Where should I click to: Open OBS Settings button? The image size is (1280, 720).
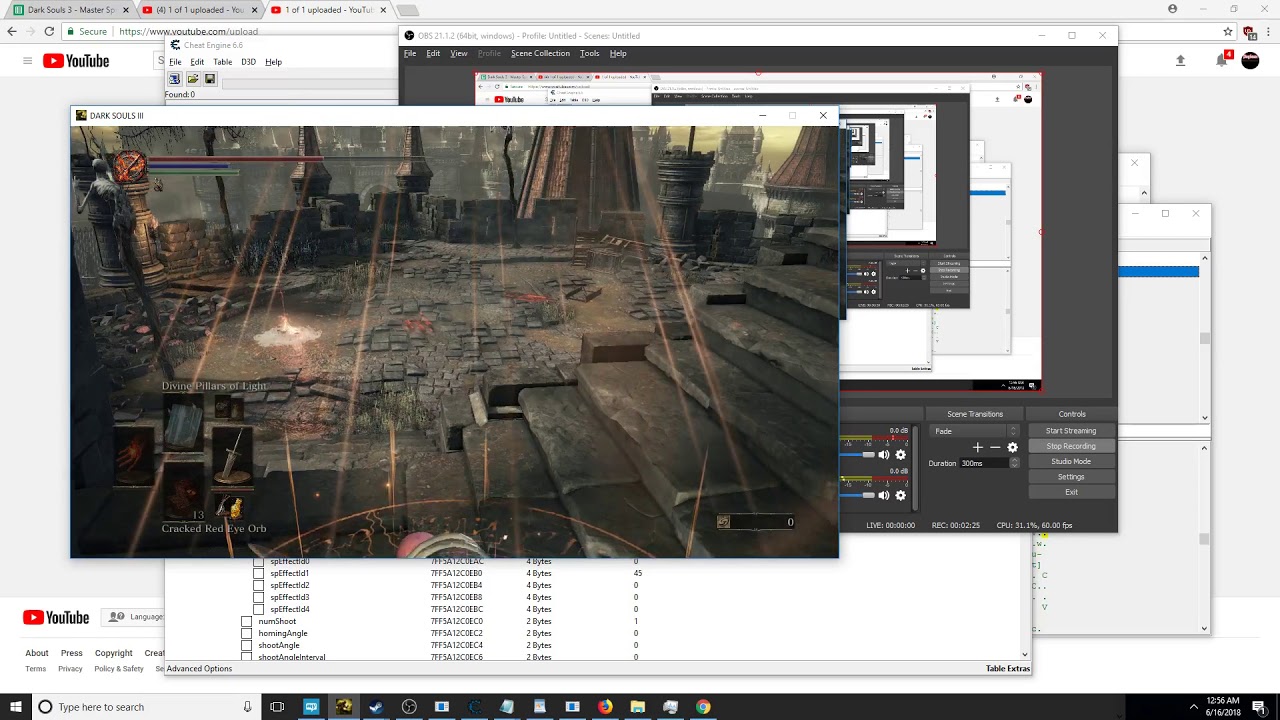[1071, 477]
